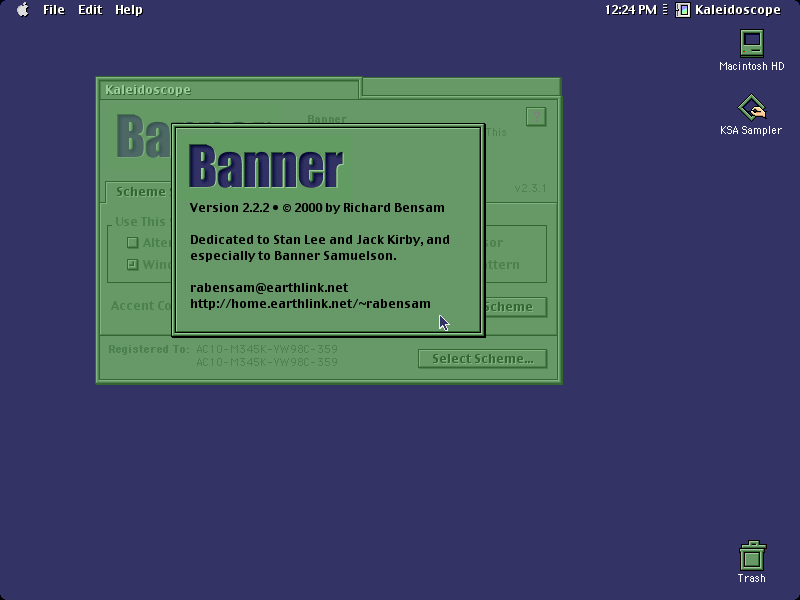The width and height of the screenshot is (800, 600).
Task: Click the partly hidden button ending in "cheme"
Action: pos(515,307)
